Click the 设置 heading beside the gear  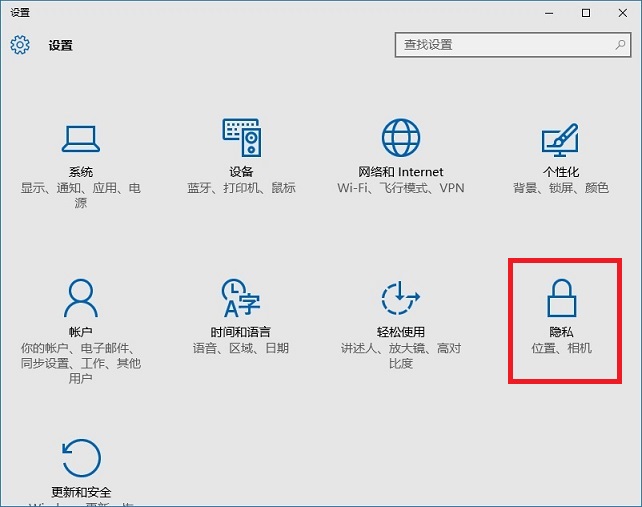click(x=61, y=45)
